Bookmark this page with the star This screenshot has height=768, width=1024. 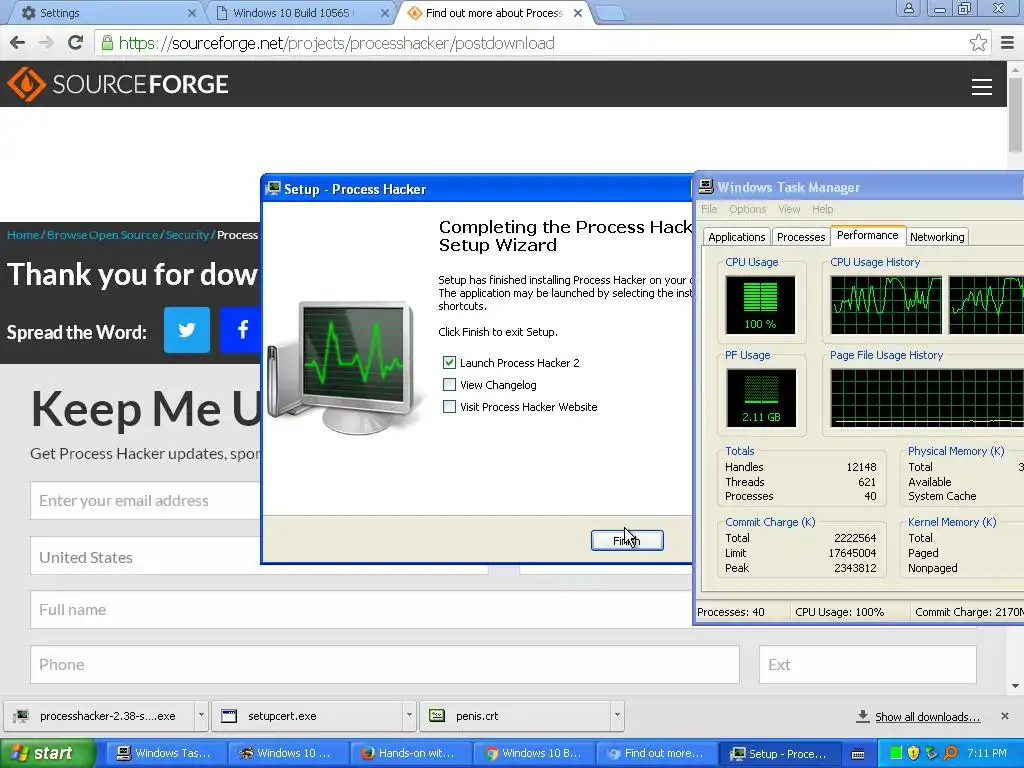point(978,43)
